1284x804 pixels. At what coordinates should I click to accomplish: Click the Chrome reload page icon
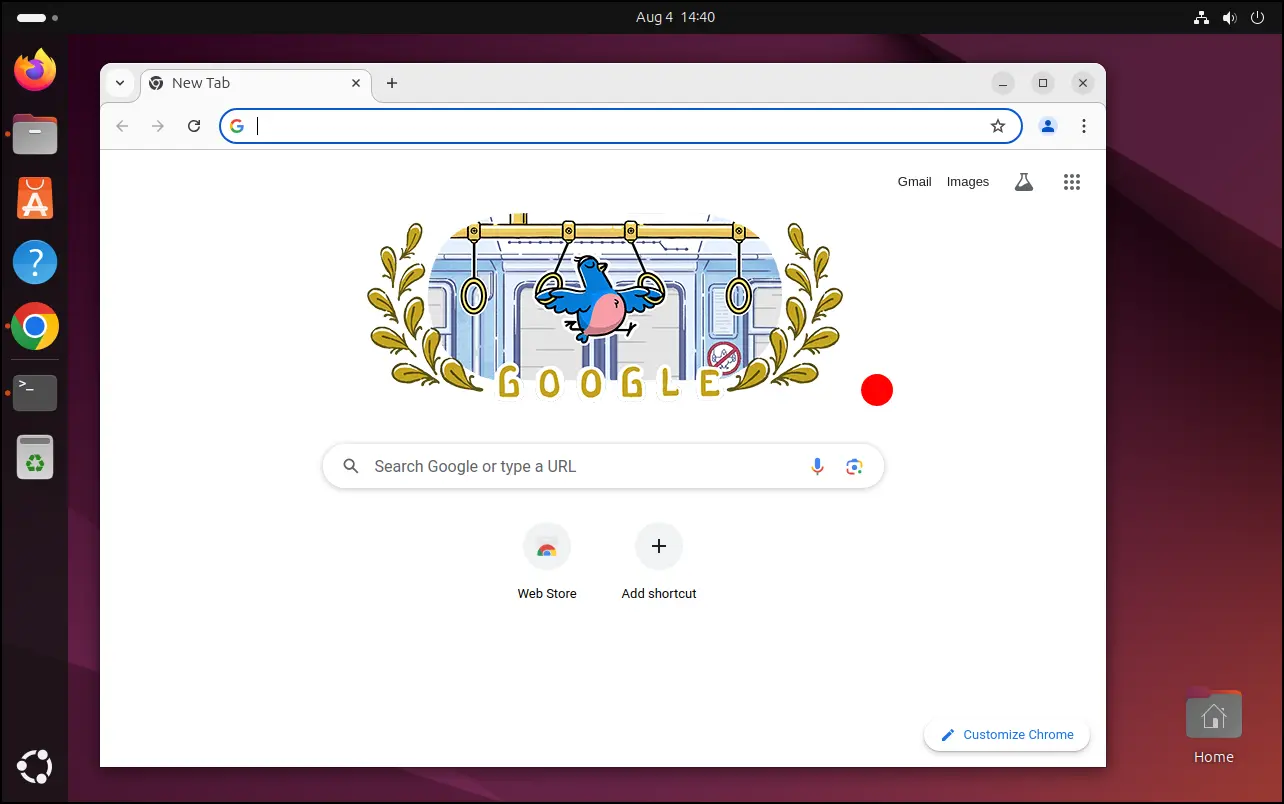(x=195, y=126)
